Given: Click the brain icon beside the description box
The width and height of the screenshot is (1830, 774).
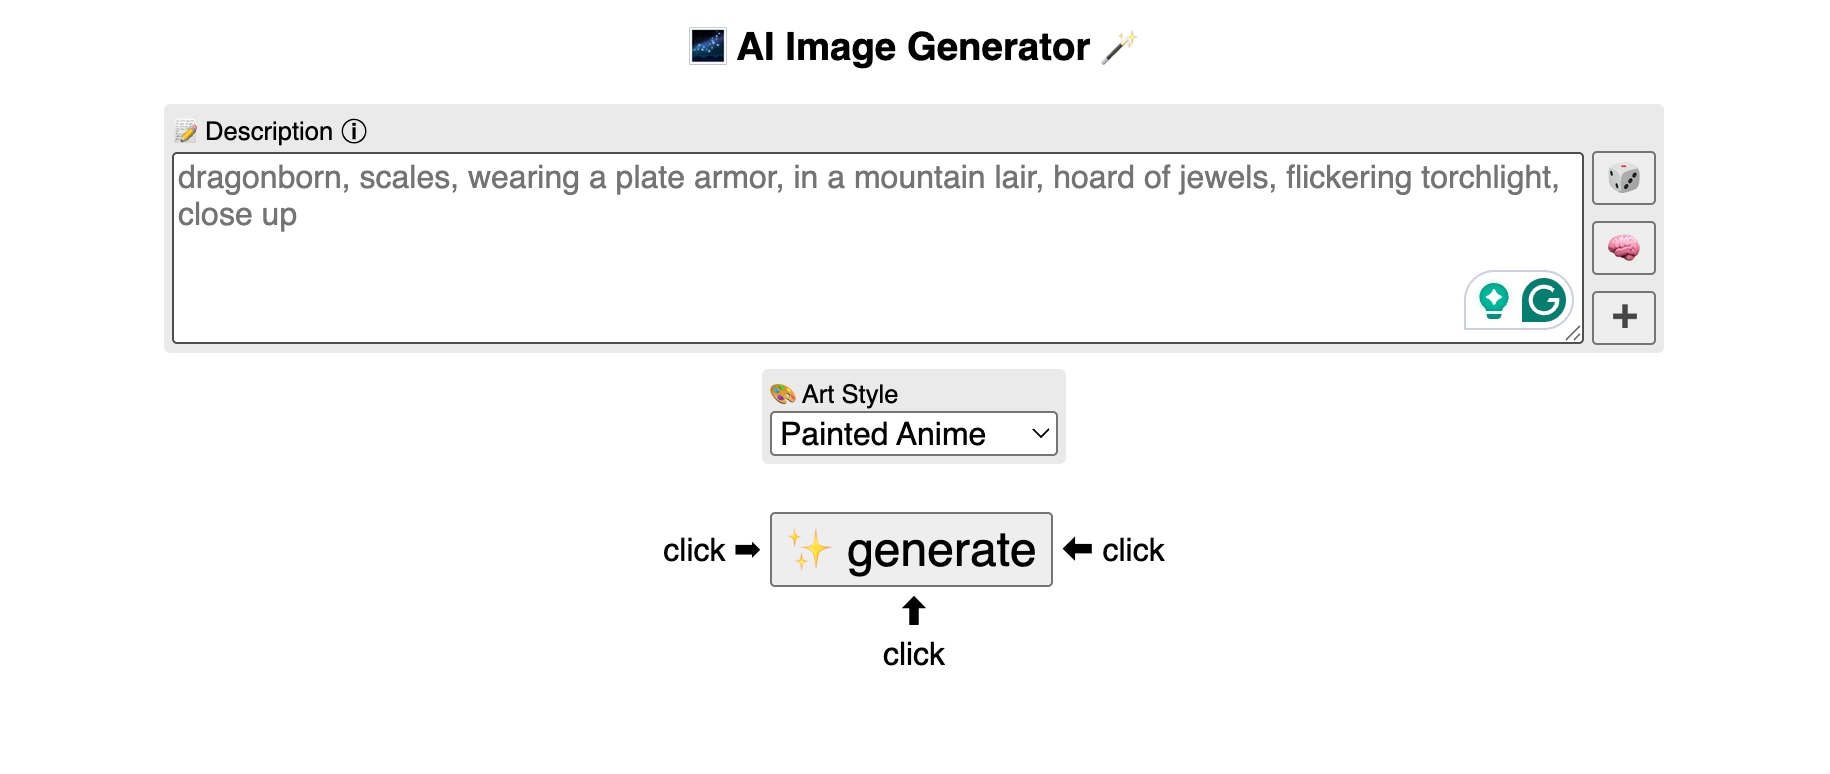Looking at the screenshot, I should tap(1623, 247).
